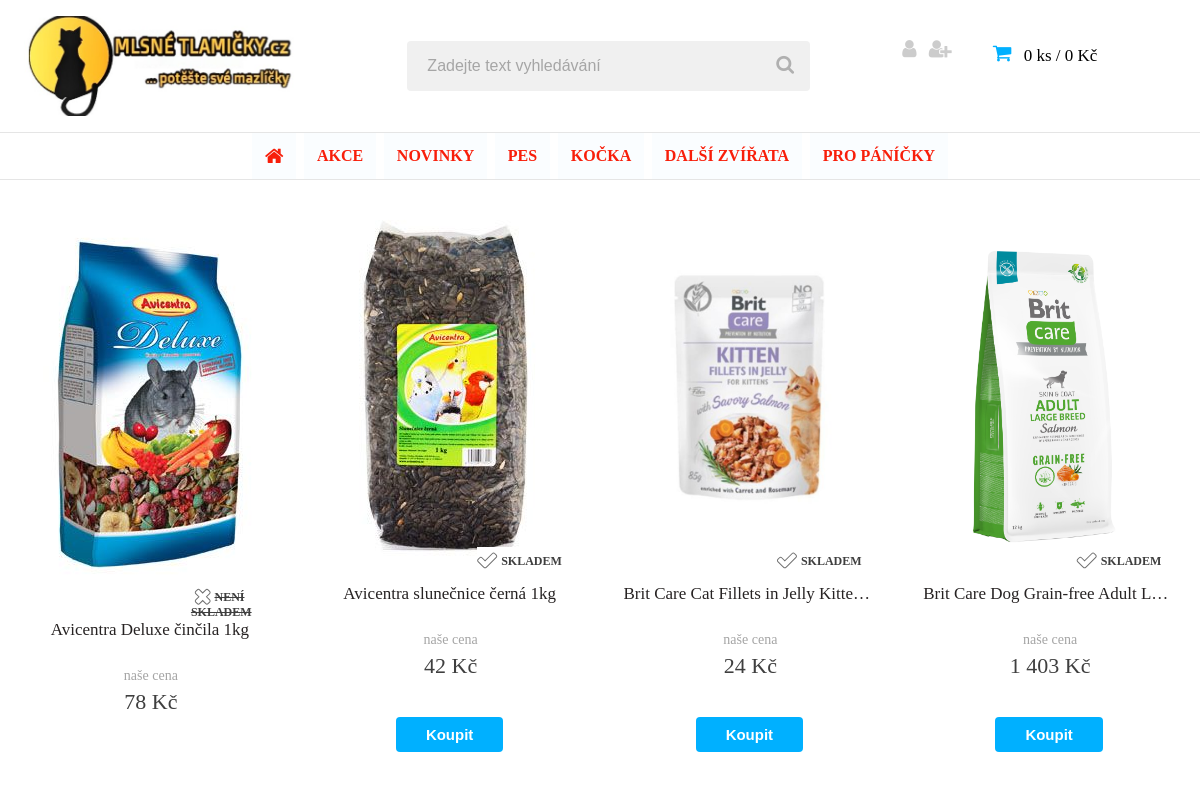The height and width of the screenshot is (800, 1200).
Task: Open the shopping cart icon
Action: tap(1002, 54)
